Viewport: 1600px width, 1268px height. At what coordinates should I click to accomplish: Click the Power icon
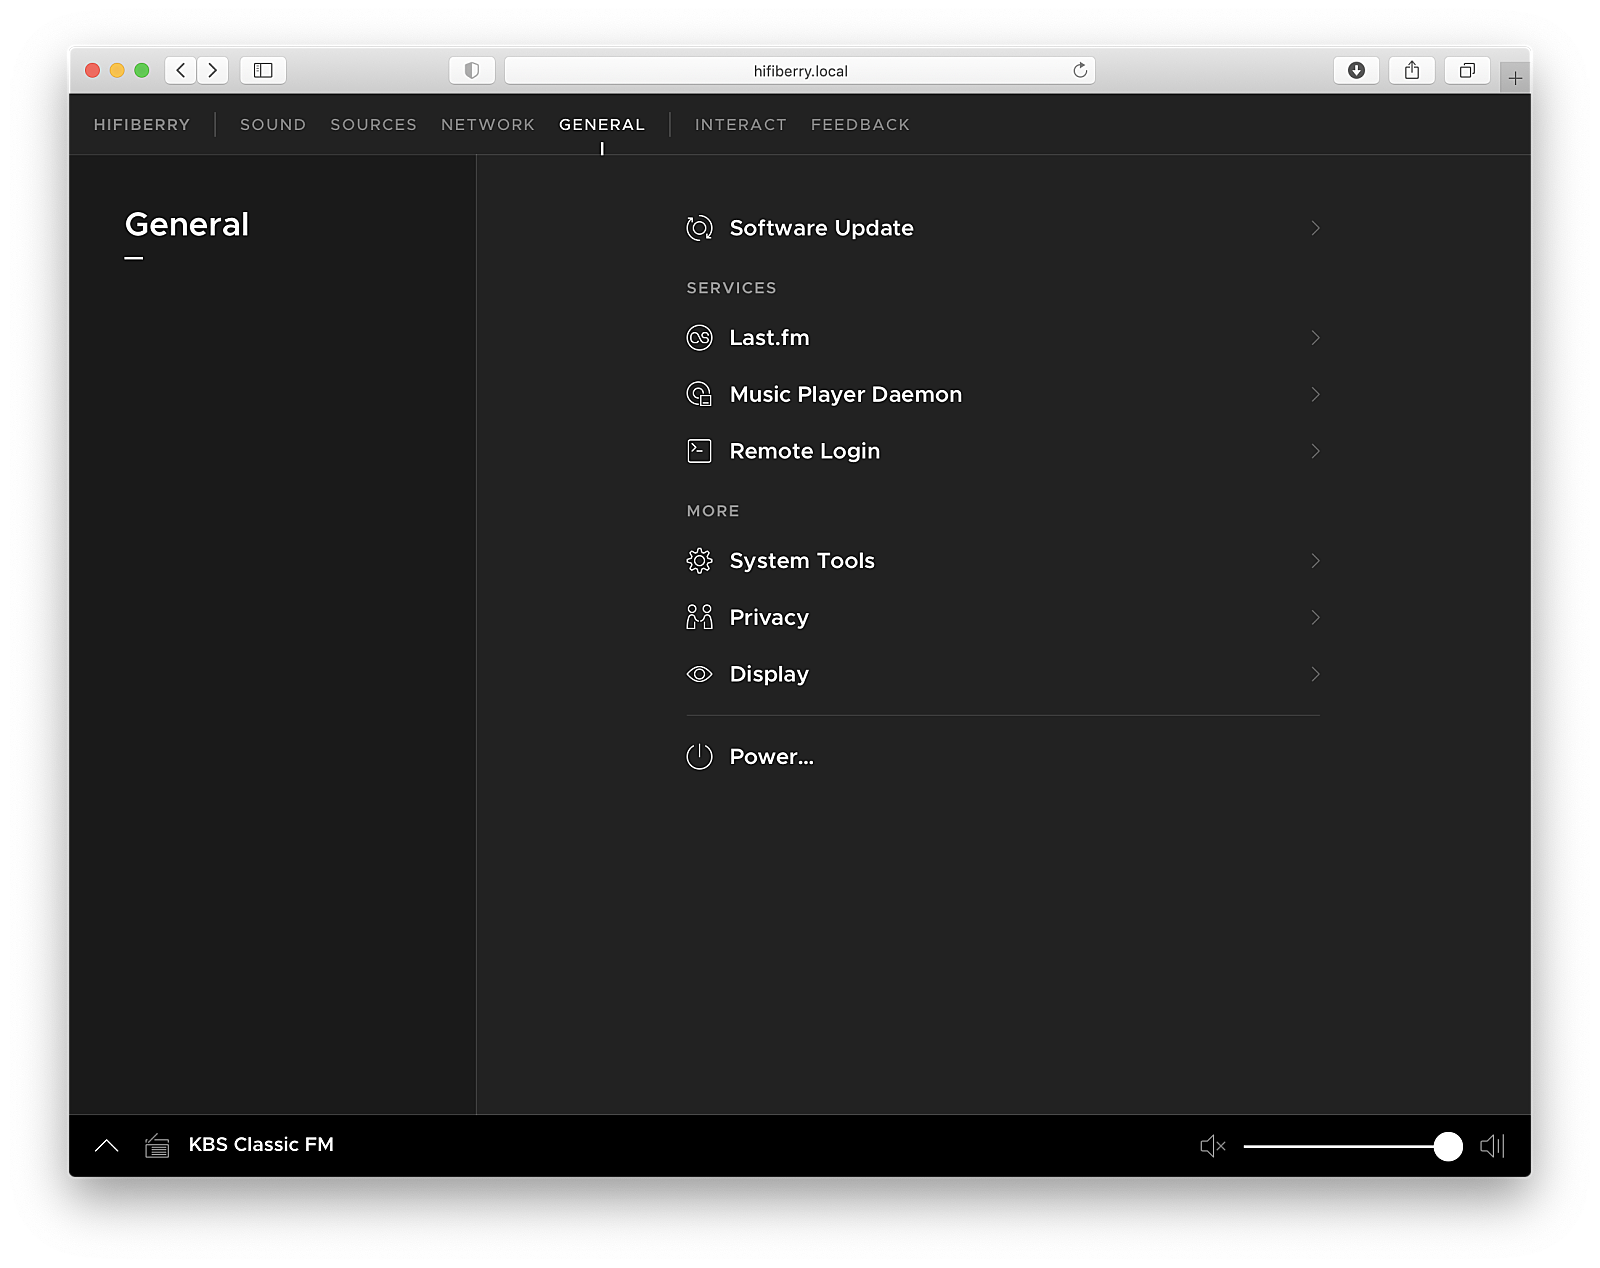click(699, 757)
